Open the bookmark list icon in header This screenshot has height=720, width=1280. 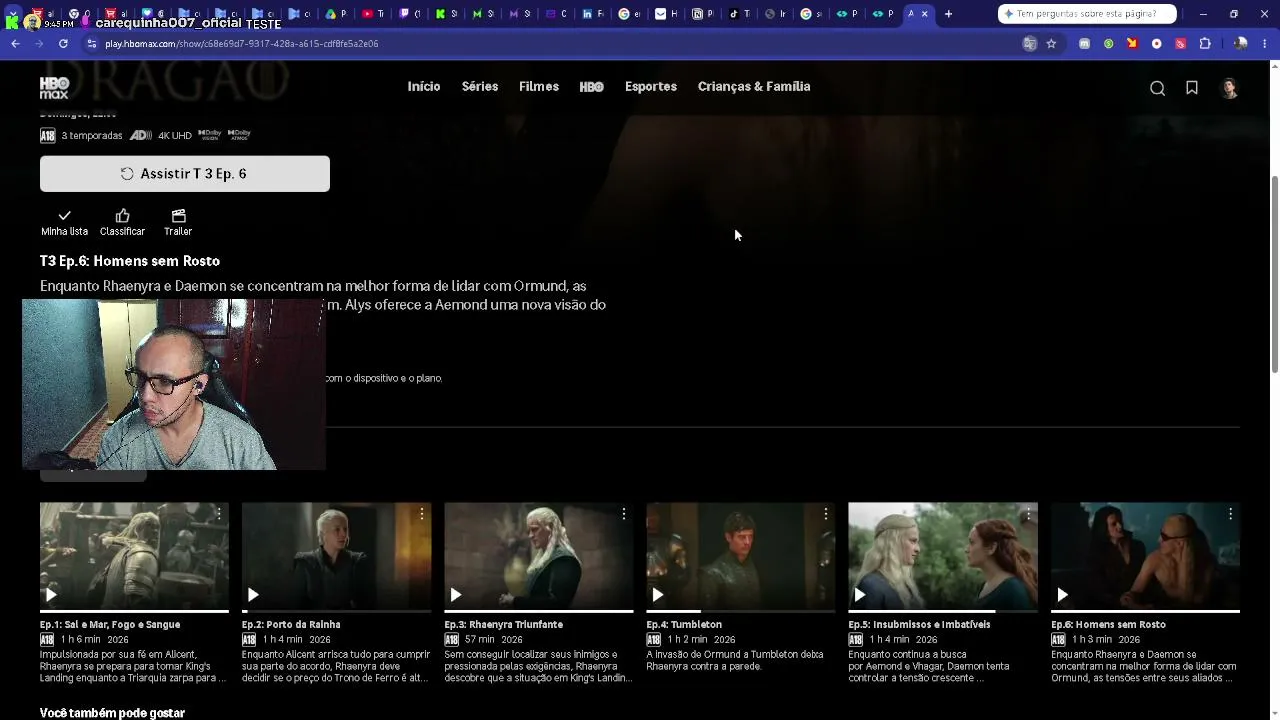click(x=1192, y=88)
